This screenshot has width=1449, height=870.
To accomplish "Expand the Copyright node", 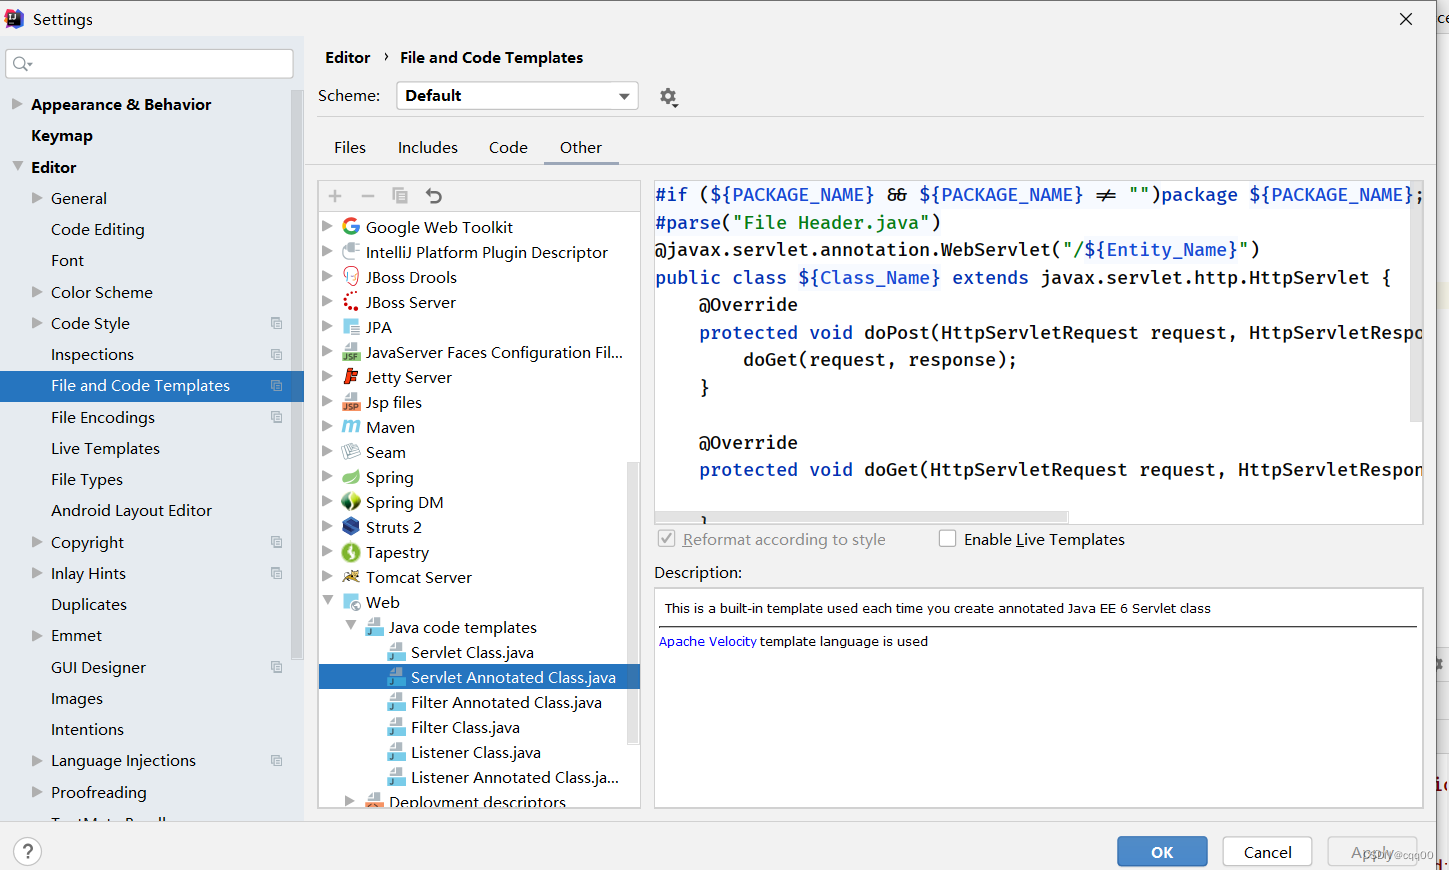I will (37, 542).
